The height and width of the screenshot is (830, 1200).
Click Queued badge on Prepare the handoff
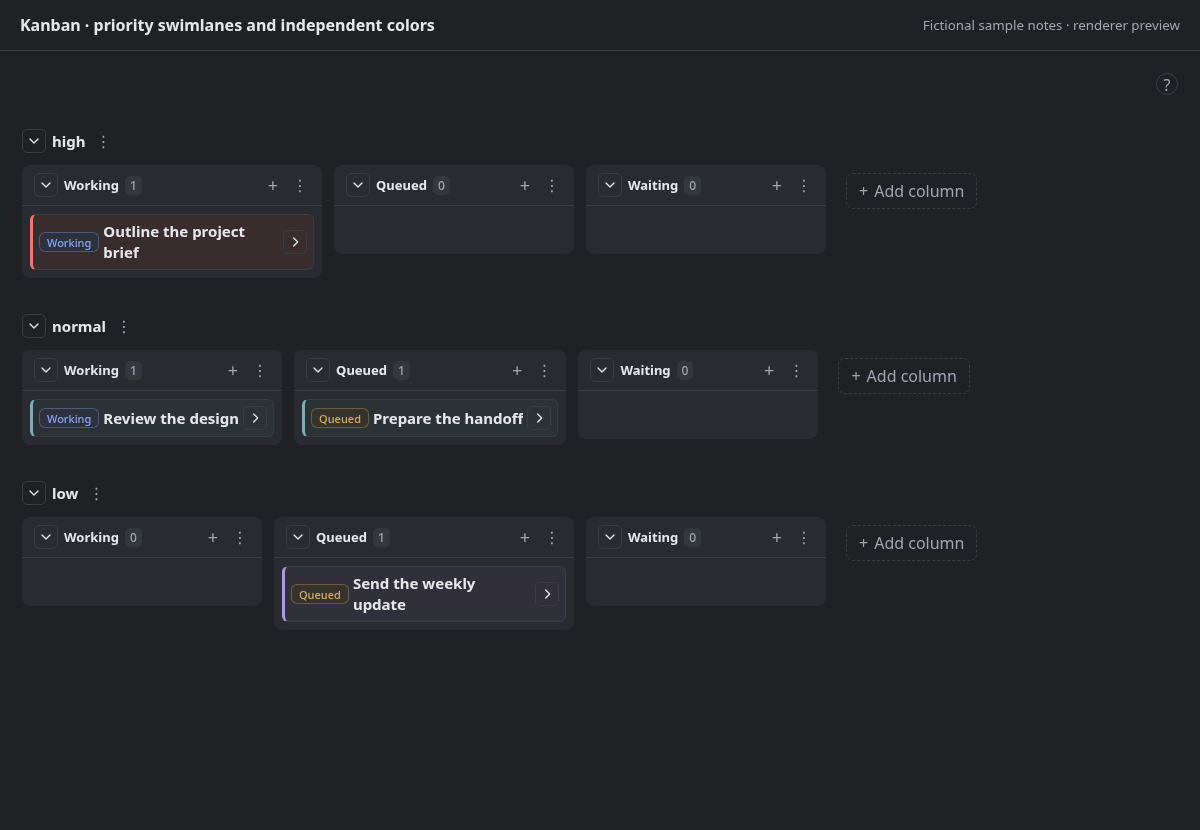(340, 419)
